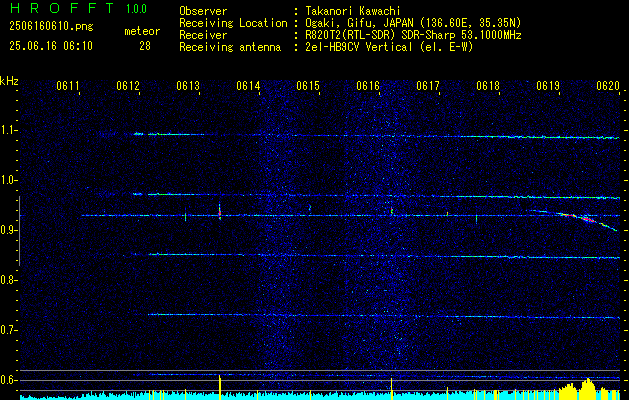629x400 pixels.
Task: Click the kHz axis unit label
Action: 9,81
